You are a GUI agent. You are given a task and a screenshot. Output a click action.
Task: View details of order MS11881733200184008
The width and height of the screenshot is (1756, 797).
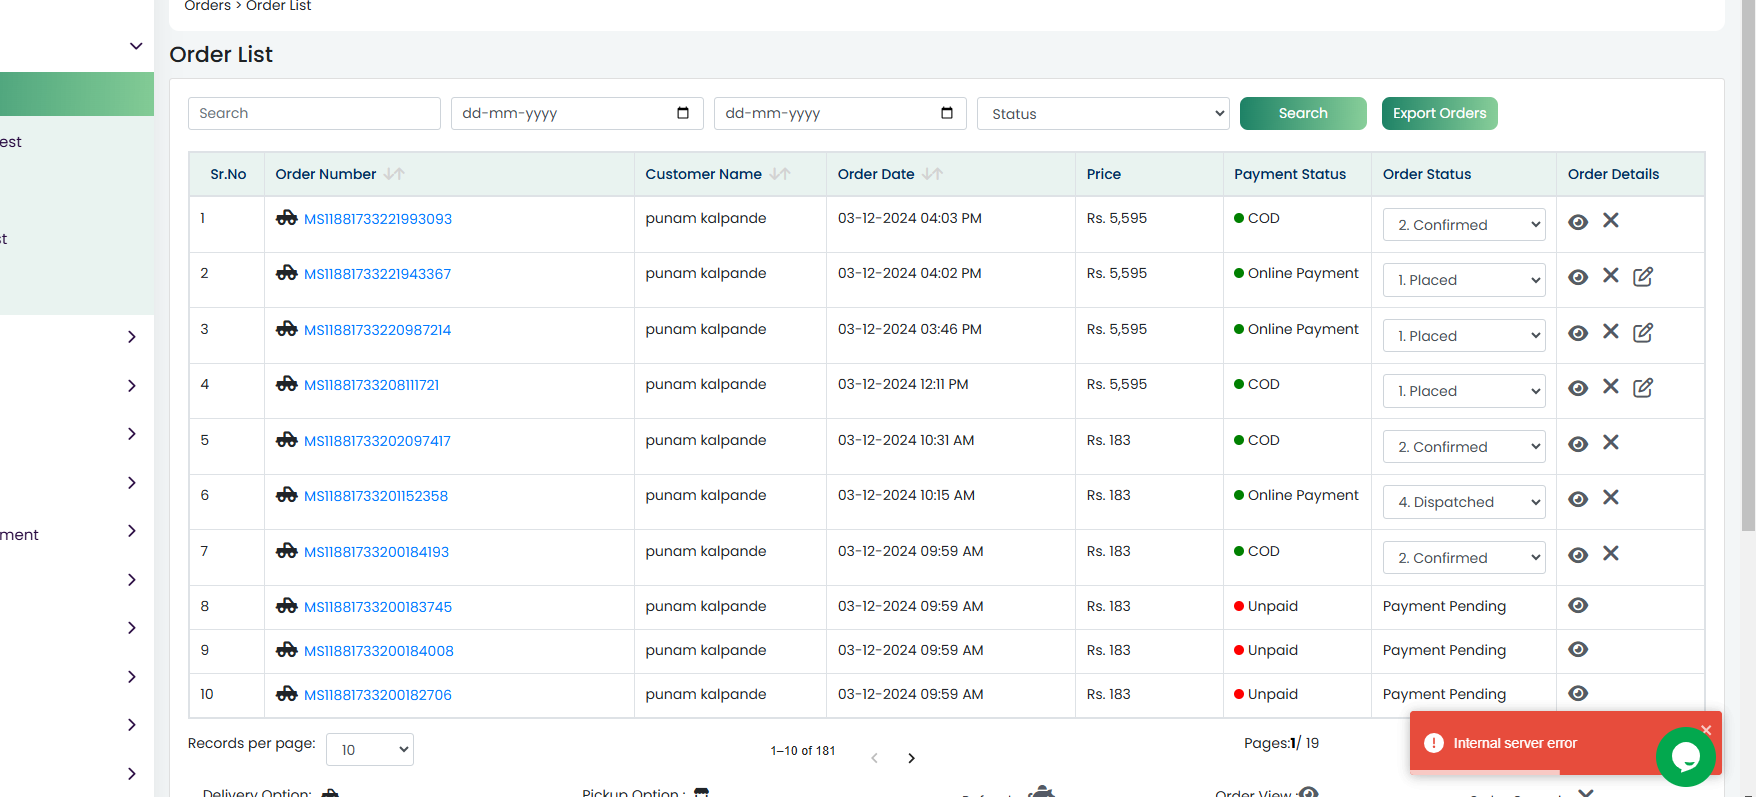pos(1578,649)
